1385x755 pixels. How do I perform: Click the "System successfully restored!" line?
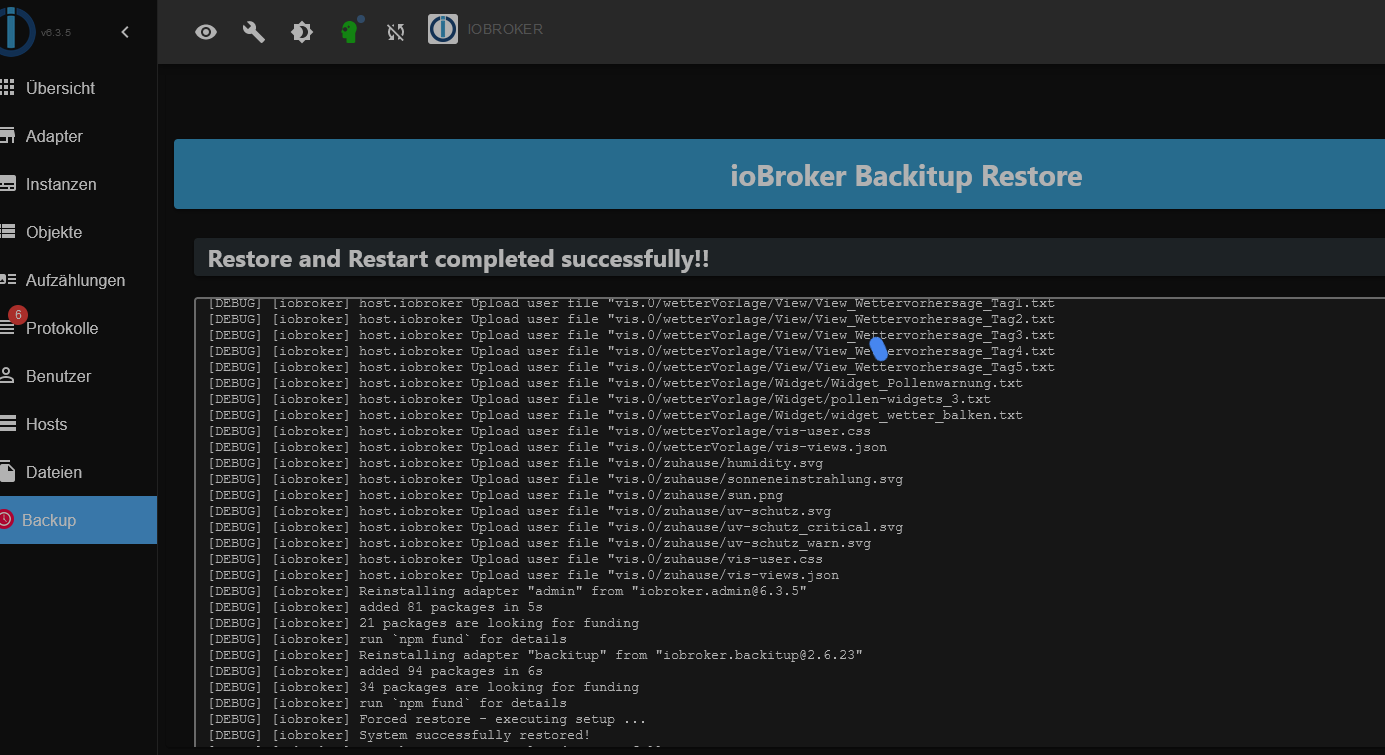click(x=399, y=735)
